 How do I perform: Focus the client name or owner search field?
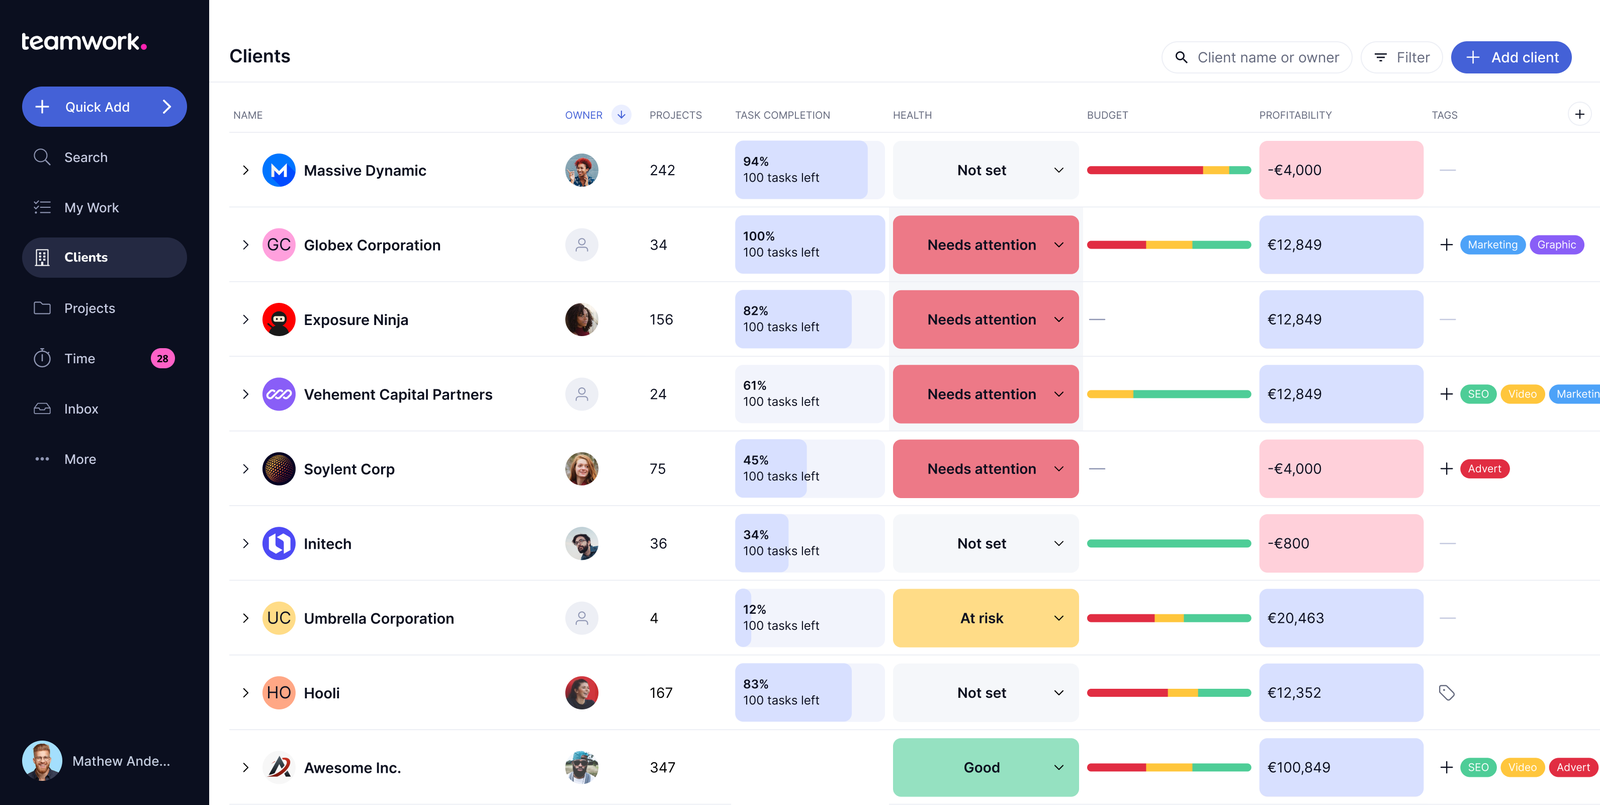click(x=1257, y=57)
